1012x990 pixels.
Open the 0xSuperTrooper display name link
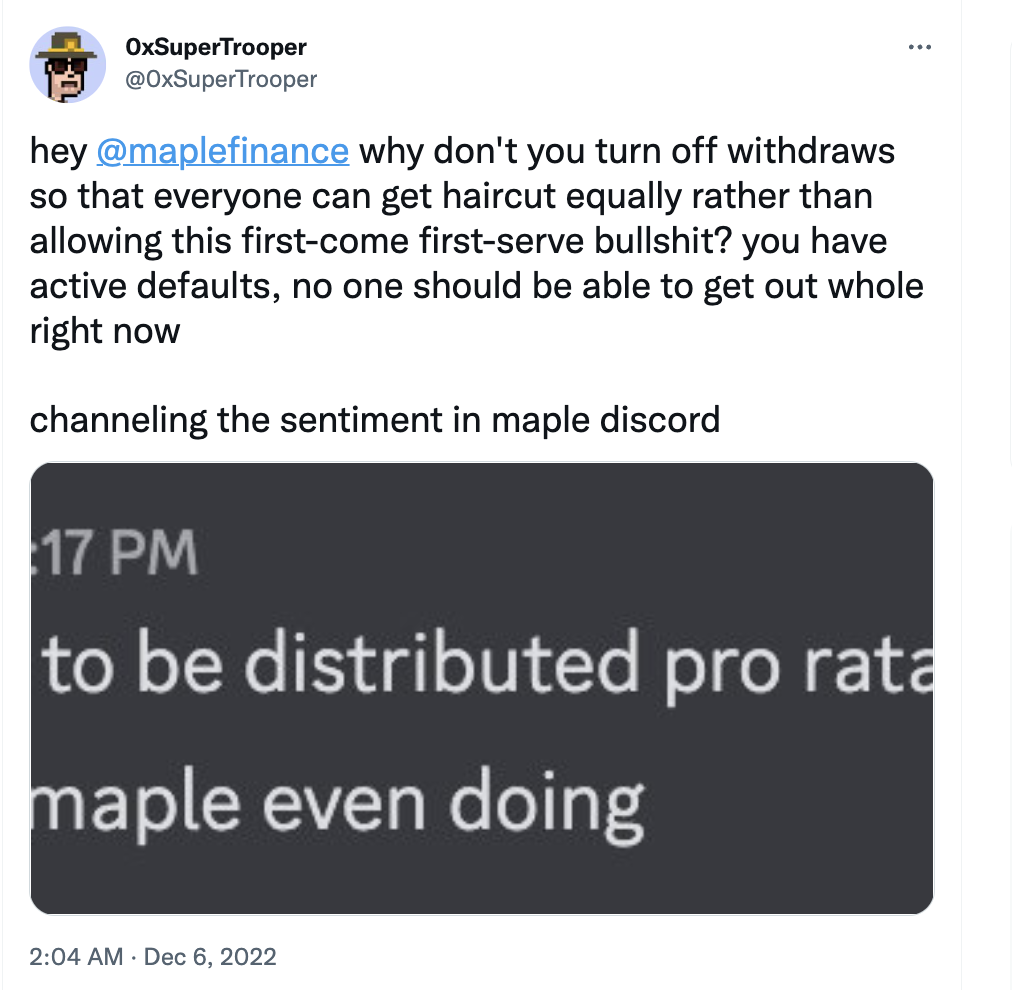(x=217, y=47)
